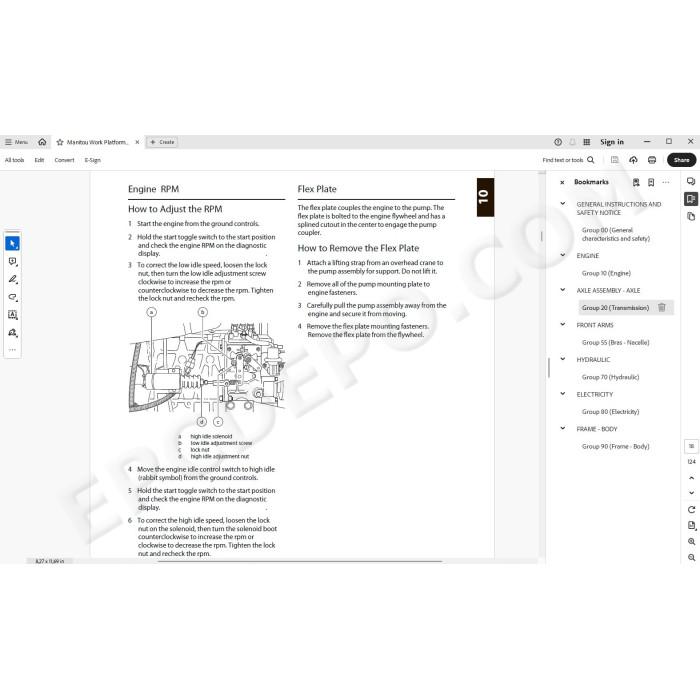The image size is (700, 700).
Task: Select the arrow selection tool
Action: click(12, 243)
